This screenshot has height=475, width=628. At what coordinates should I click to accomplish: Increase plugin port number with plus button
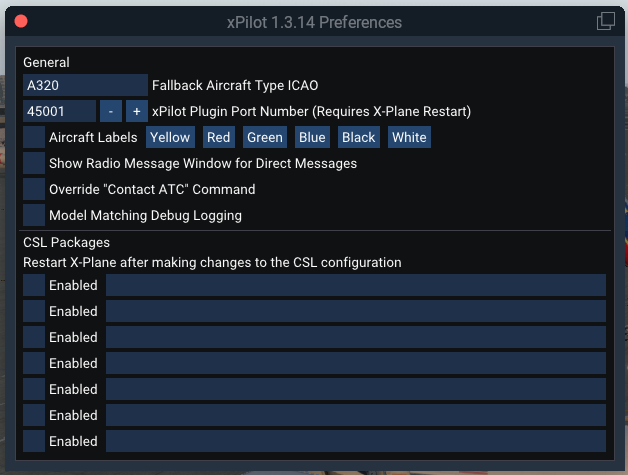(x=137, y=111)
